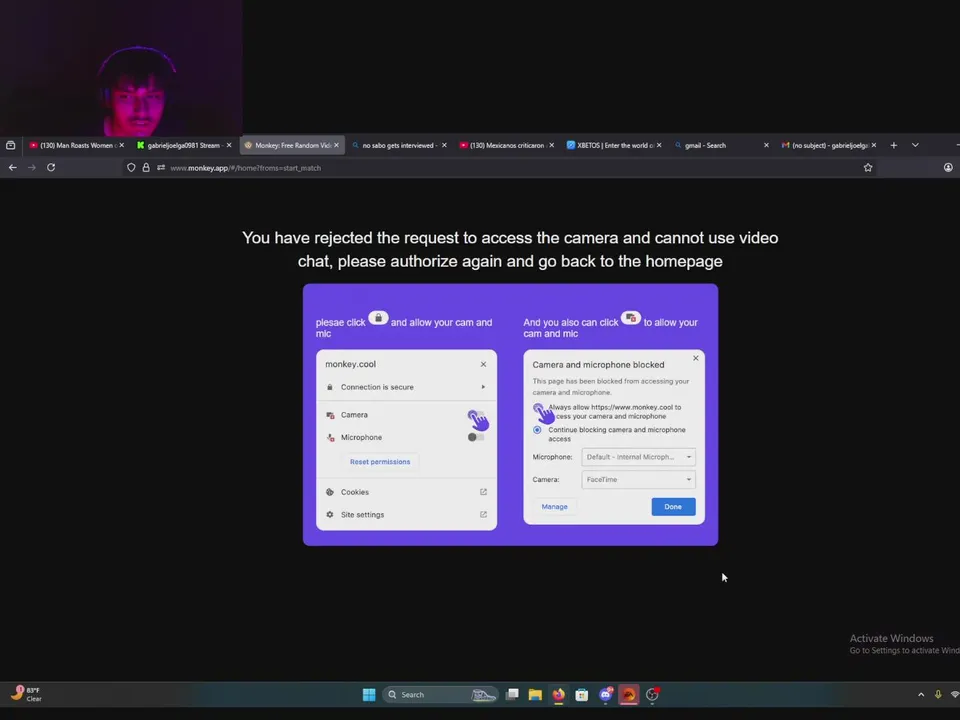Viewport: 960px width, 720px height.
Task: Open the site permissions icon in address bar
Action: pos(161,168)
